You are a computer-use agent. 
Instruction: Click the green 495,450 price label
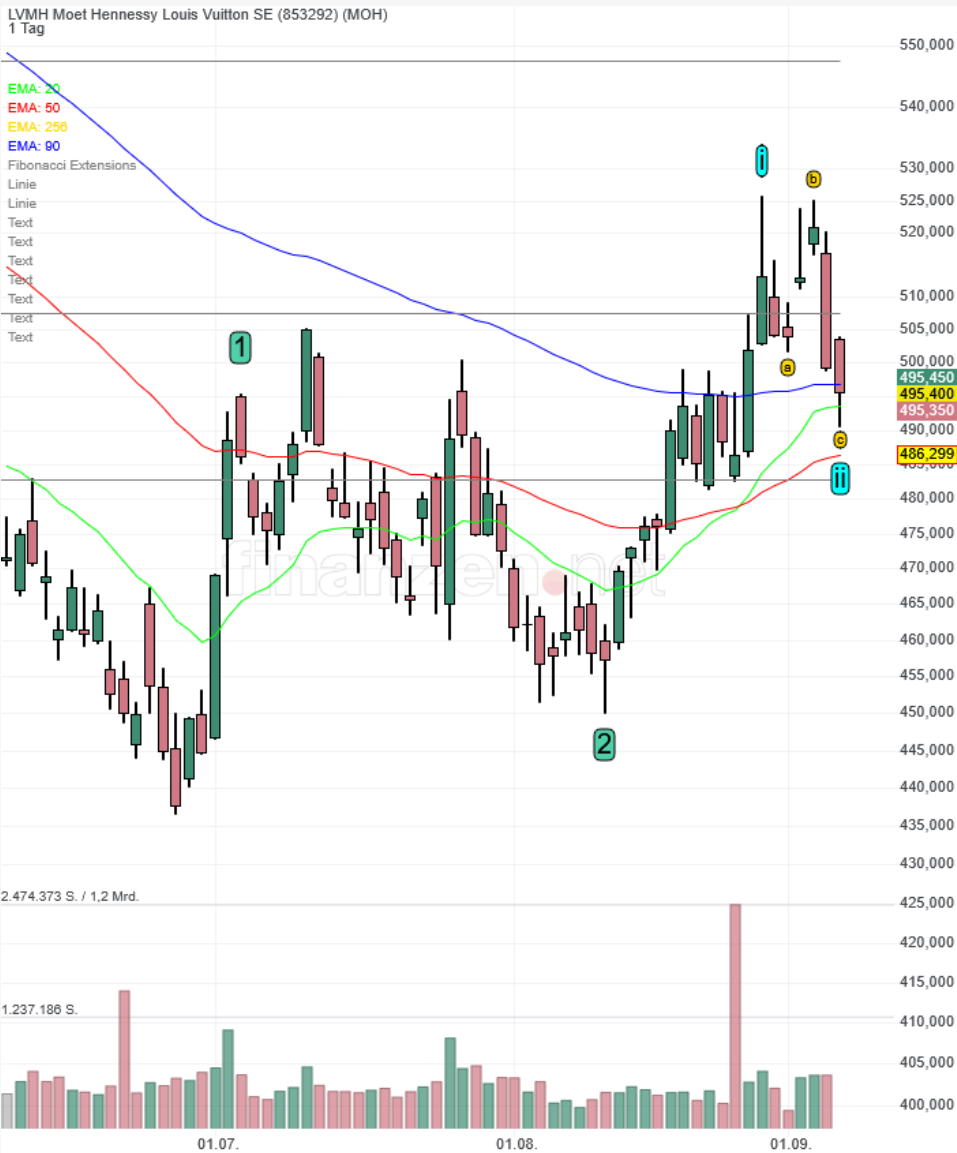[926, 377]
